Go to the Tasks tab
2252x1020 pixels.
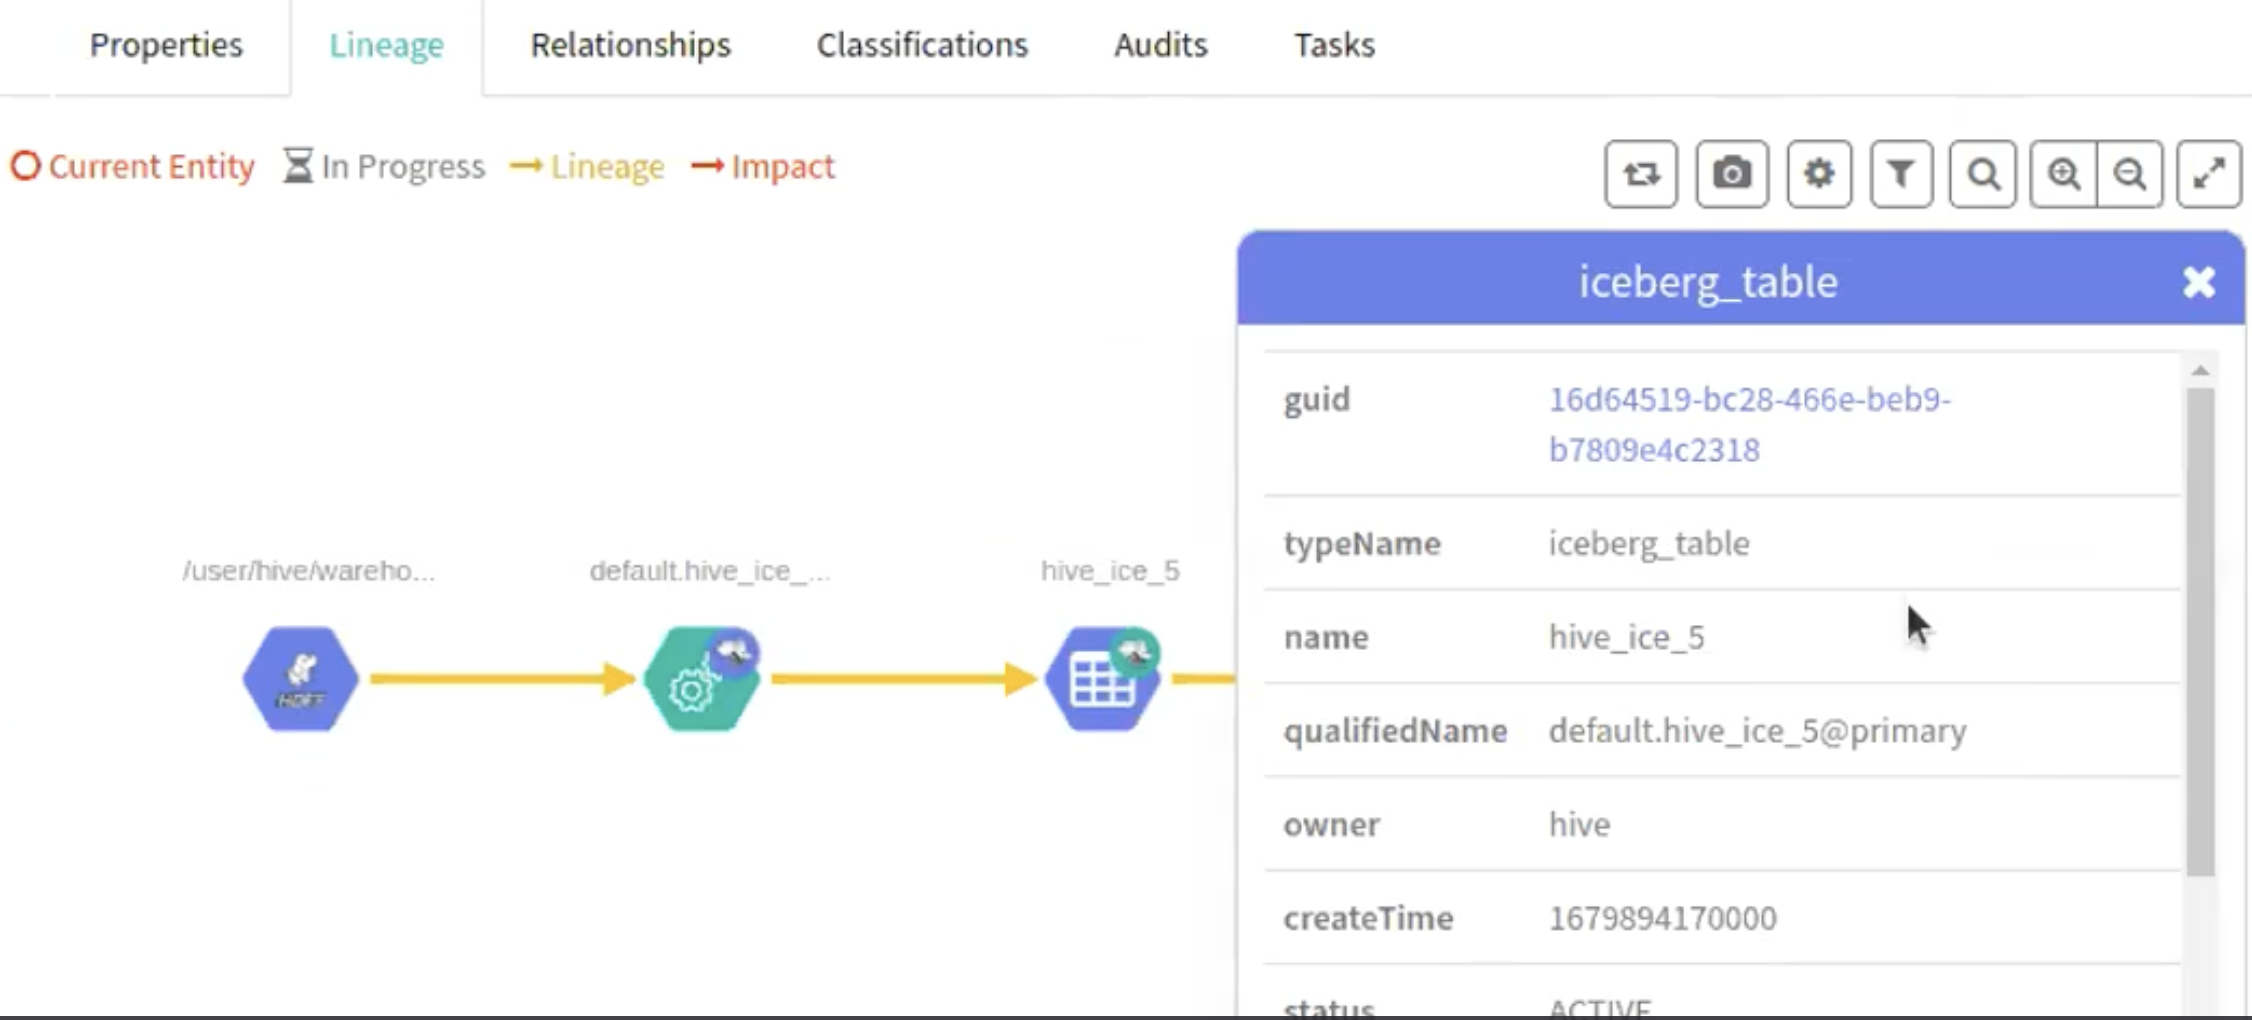[x=1334, y=45]
